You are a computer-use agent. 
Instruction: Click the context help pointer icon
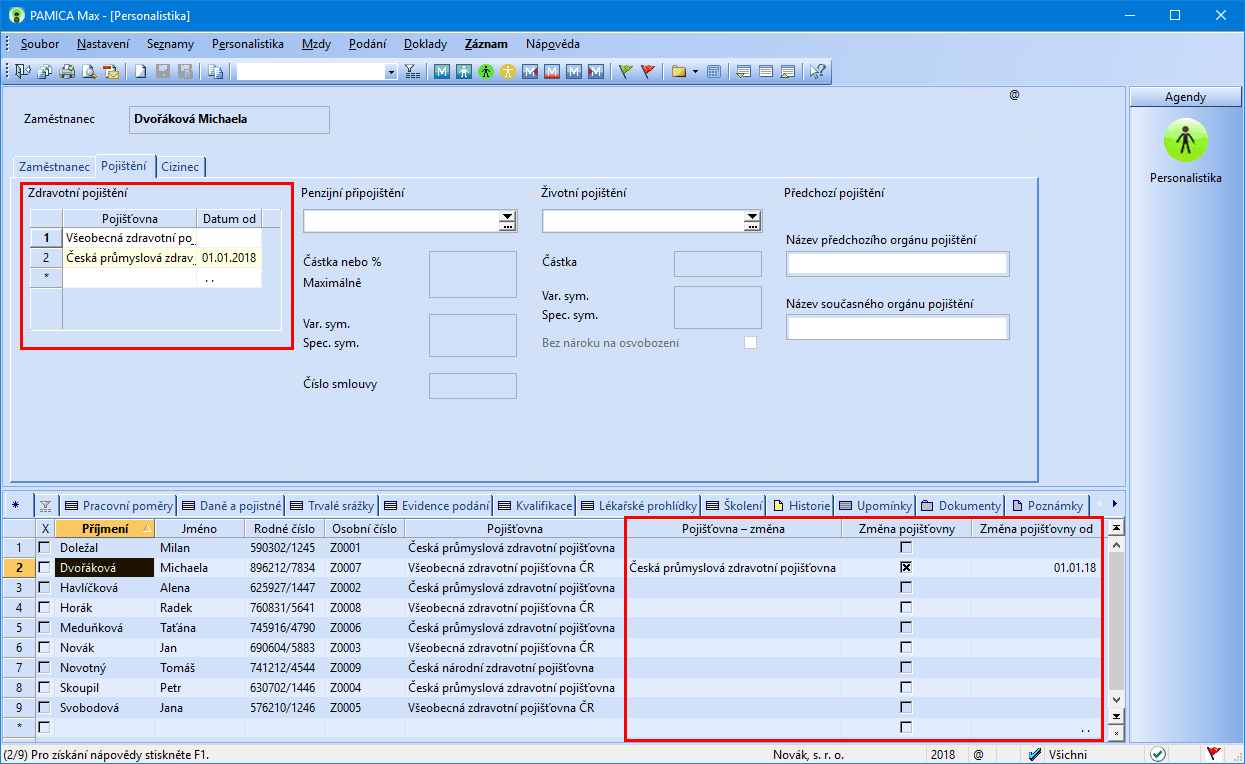pyautogui.click(x=817, y=72)
